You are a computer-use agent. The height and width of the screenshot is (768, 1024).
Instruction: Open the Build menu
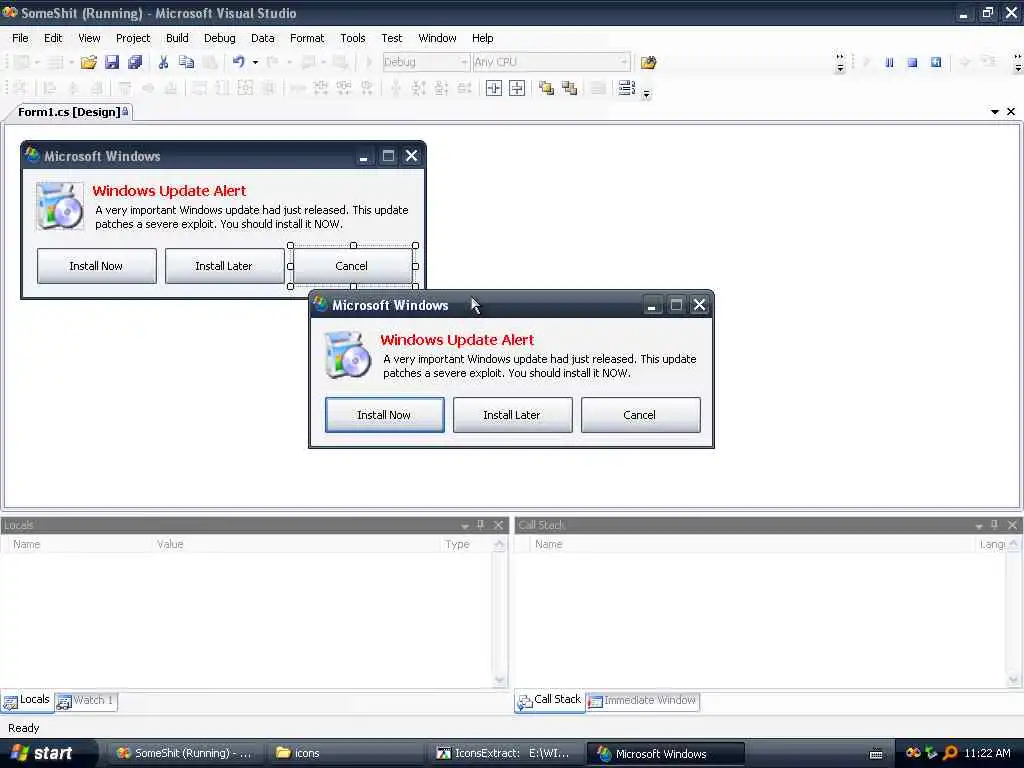177,38
